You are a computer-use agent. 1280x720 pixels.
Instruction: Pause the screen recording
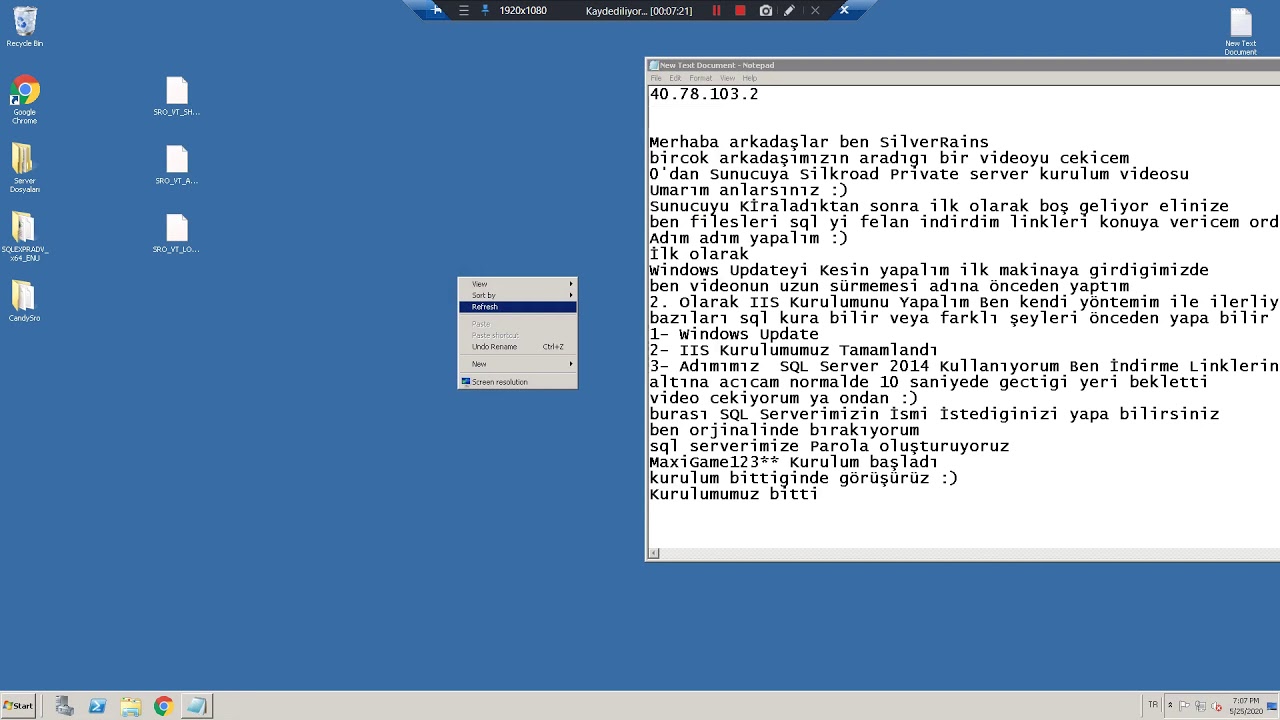click(716, 10)
